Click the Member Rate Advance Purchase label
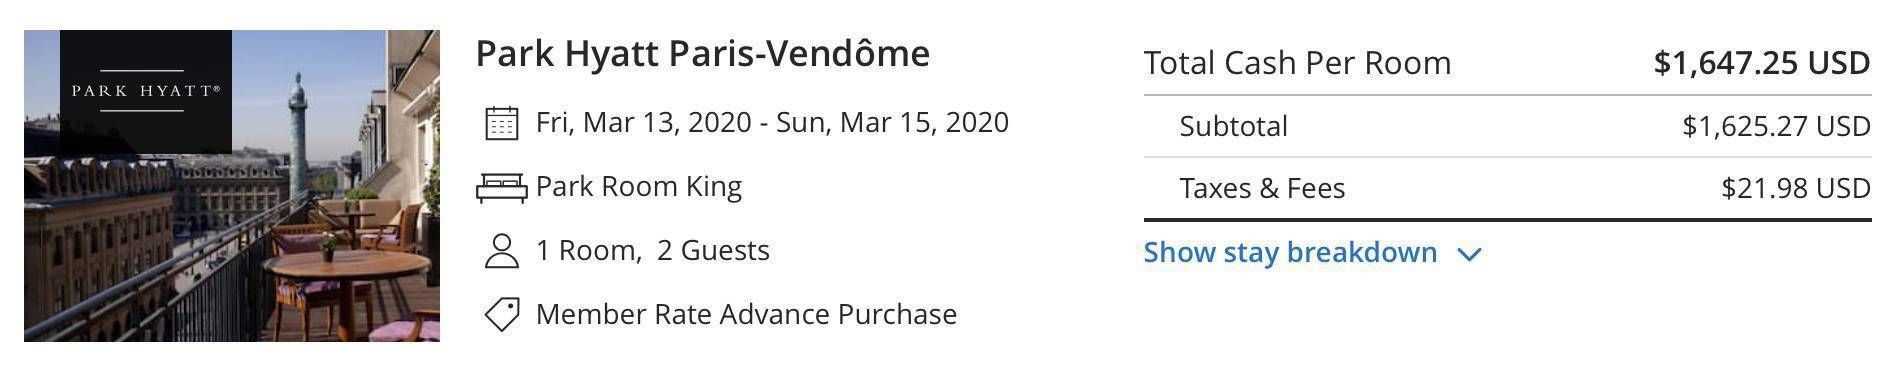This screenshot has width=1894, height=370. [x=746, y=314]
